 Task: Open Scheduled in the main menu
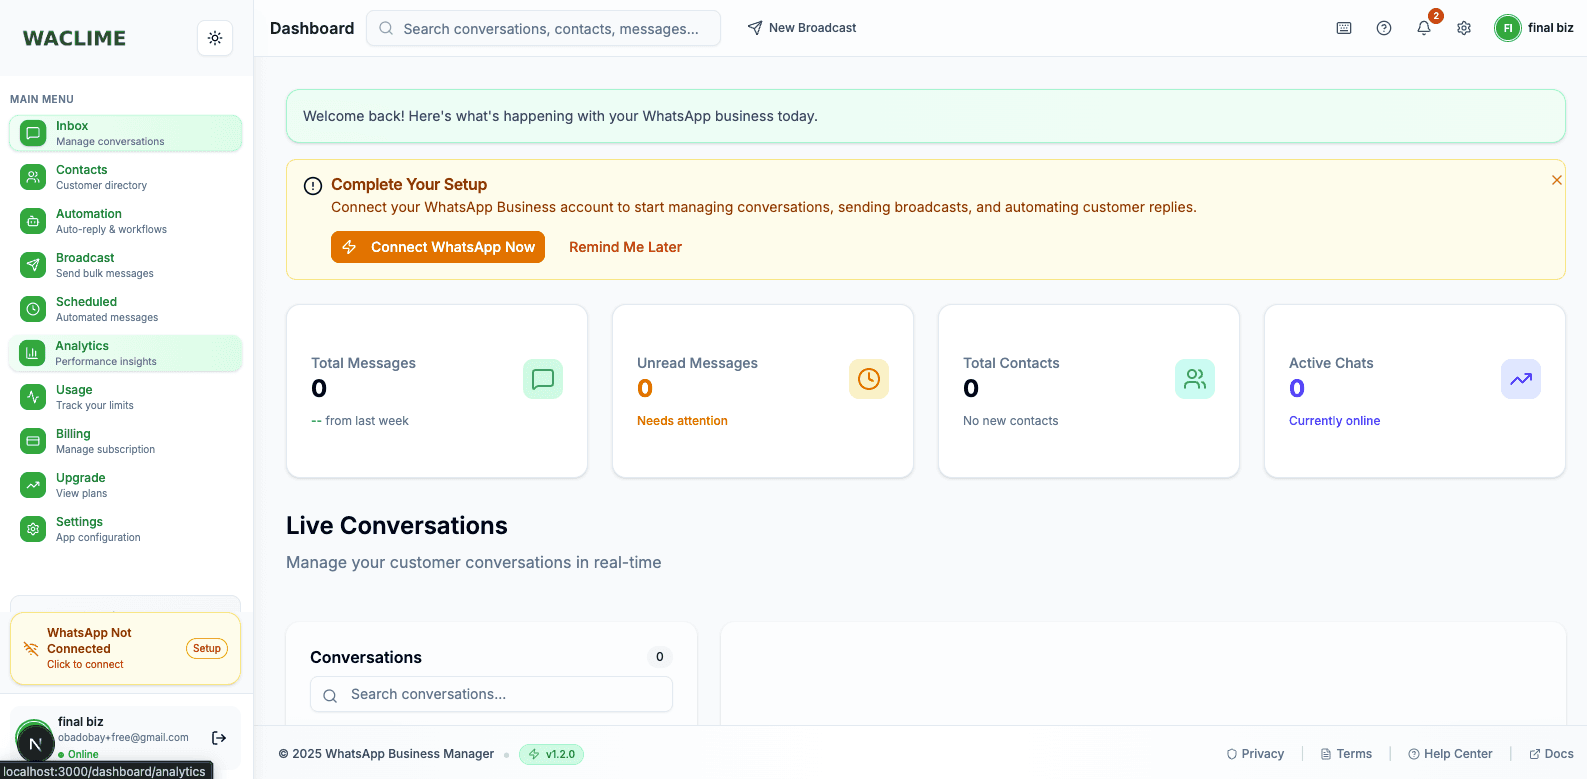click(x=125, y=309)
